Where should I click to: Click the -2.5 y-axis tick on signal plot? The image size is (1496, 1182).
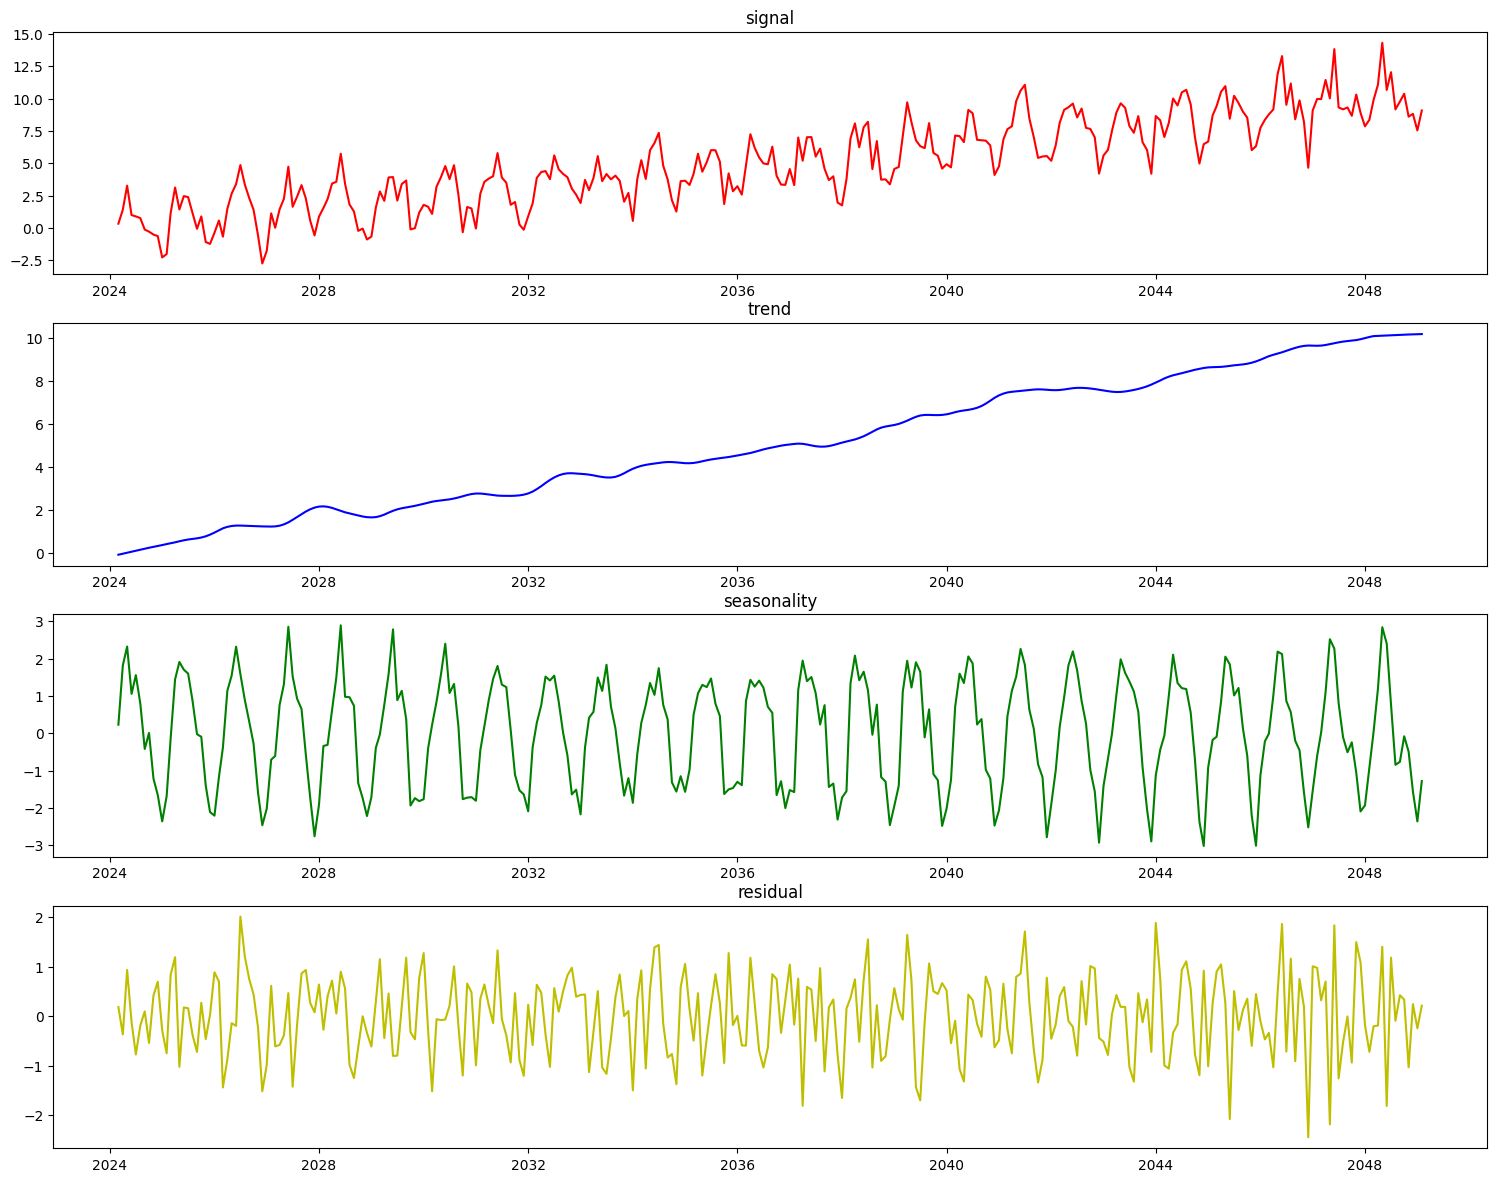click(28, 261)
